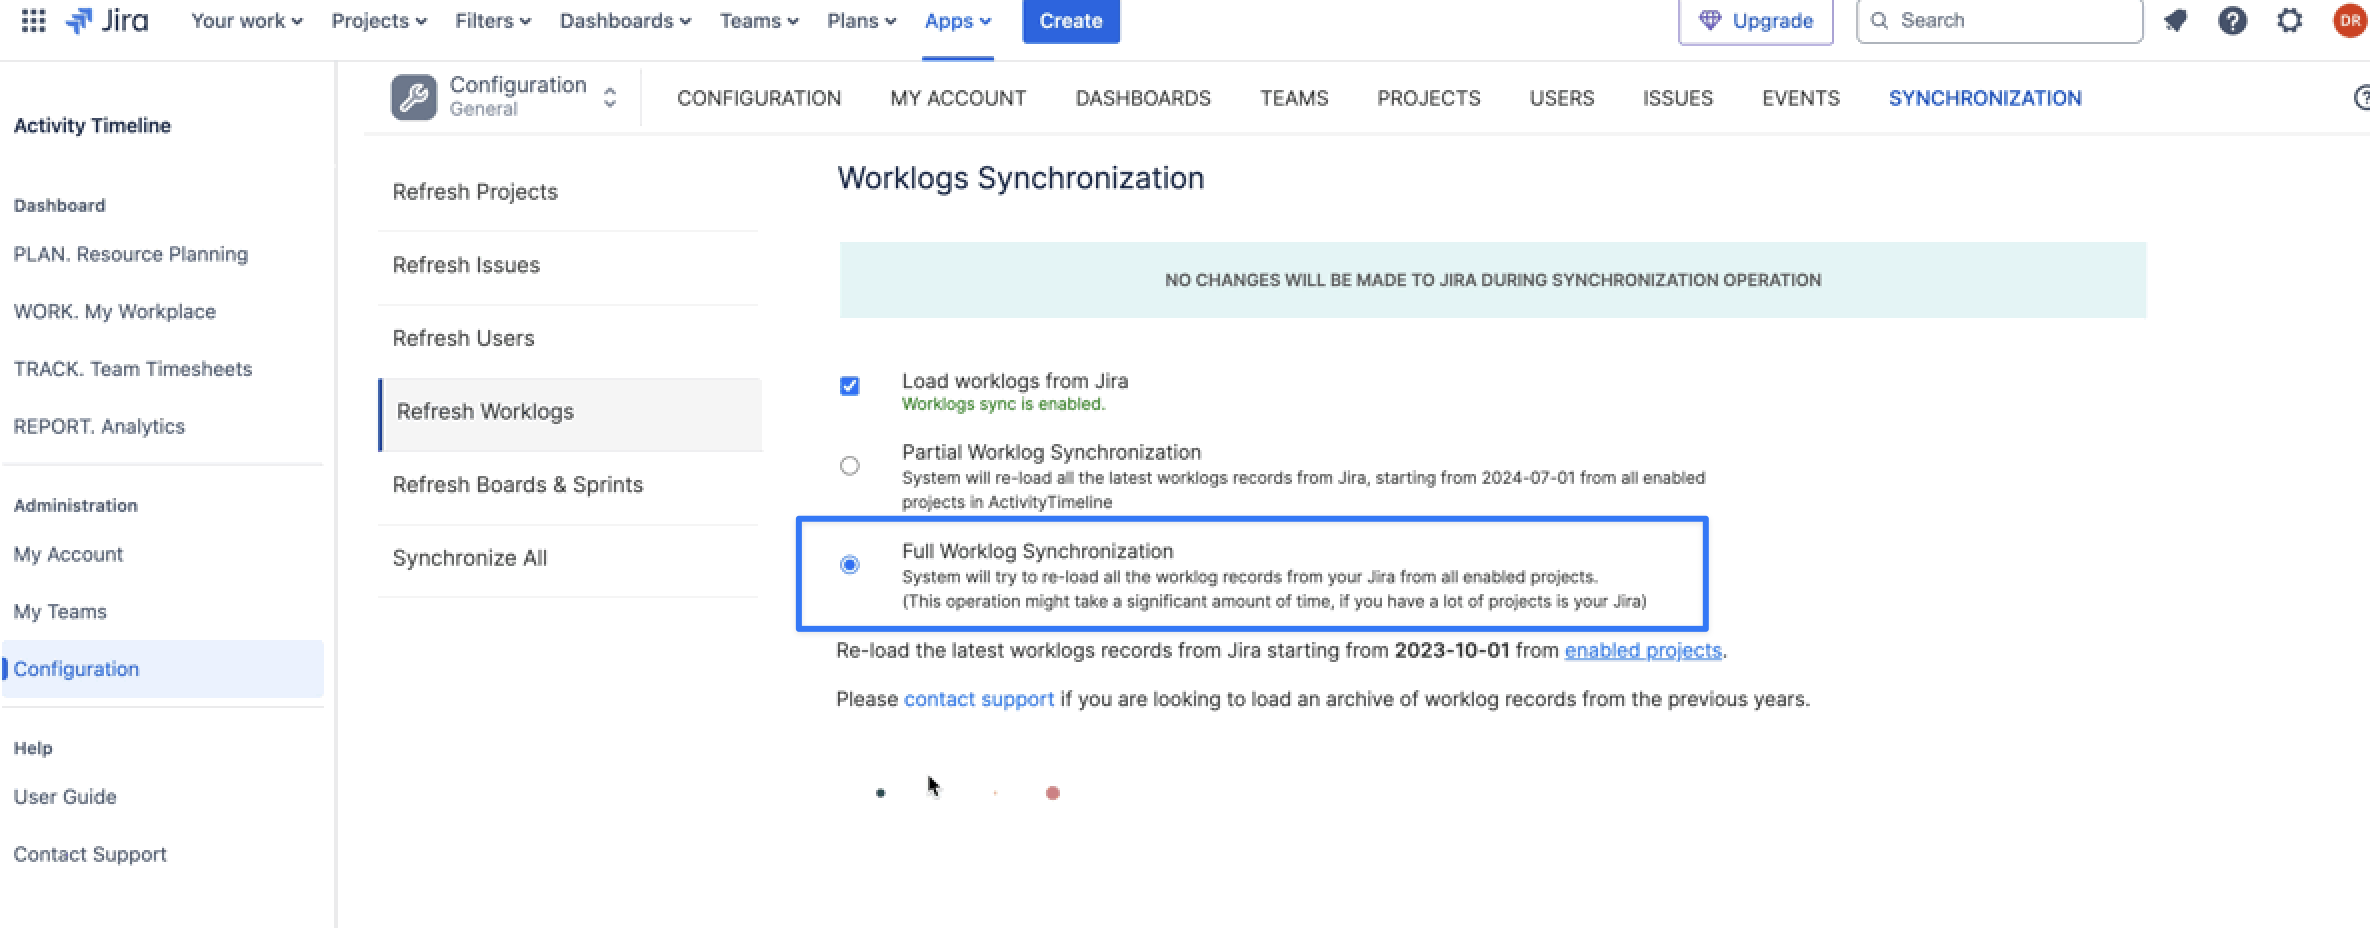The height and width of the screenshot is (928, 2370).
Task: Open the help question mark icon
Action: click(x=2232, y=21)
